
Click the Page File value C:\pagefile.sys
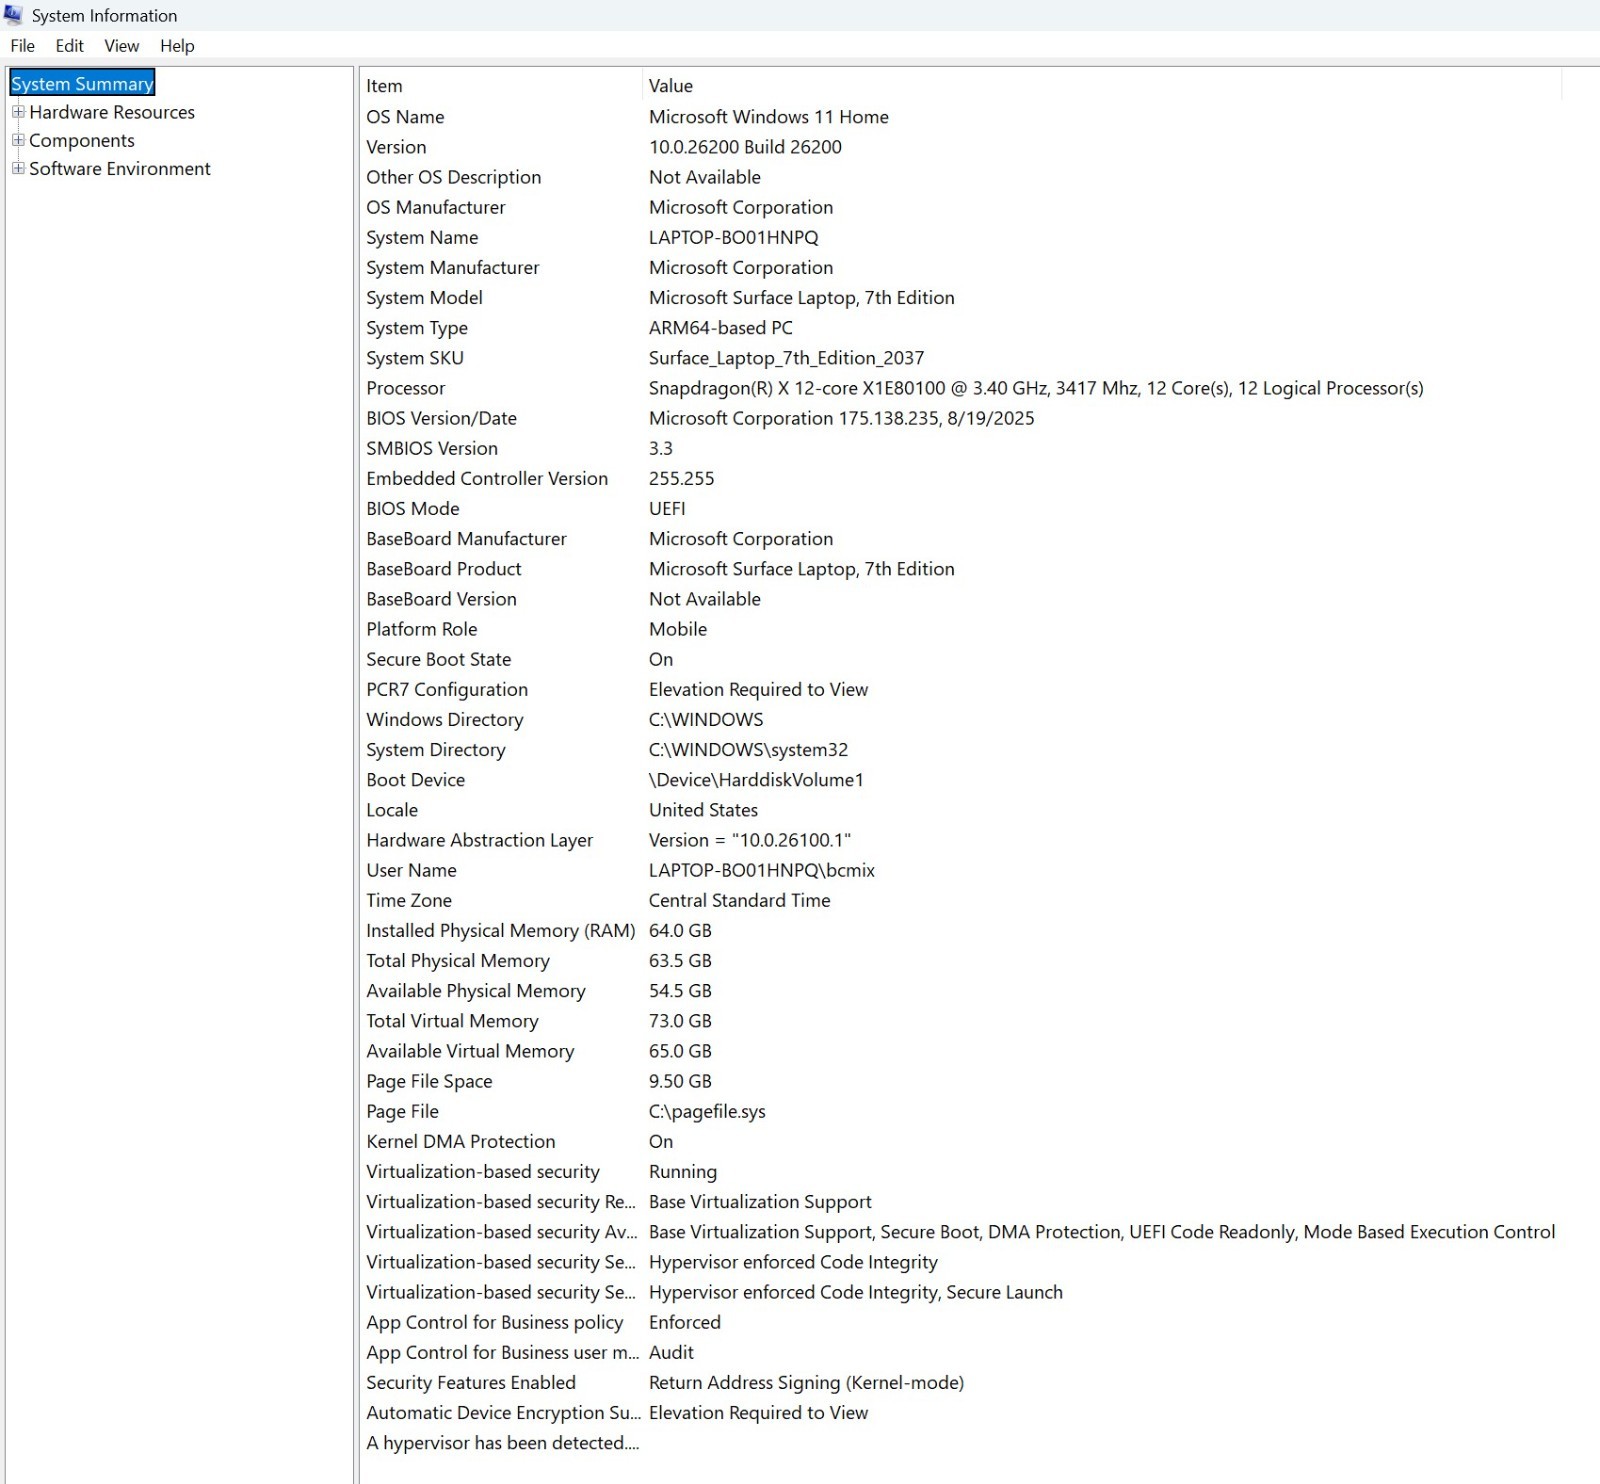point(707,1111)
